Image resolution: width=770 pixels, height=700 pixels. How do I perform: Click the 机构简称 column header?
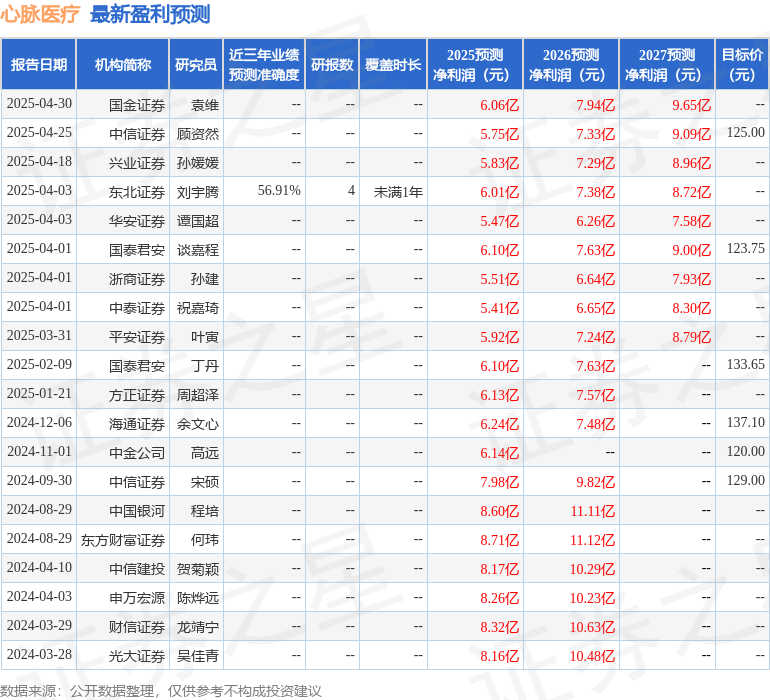pos(123,64)
